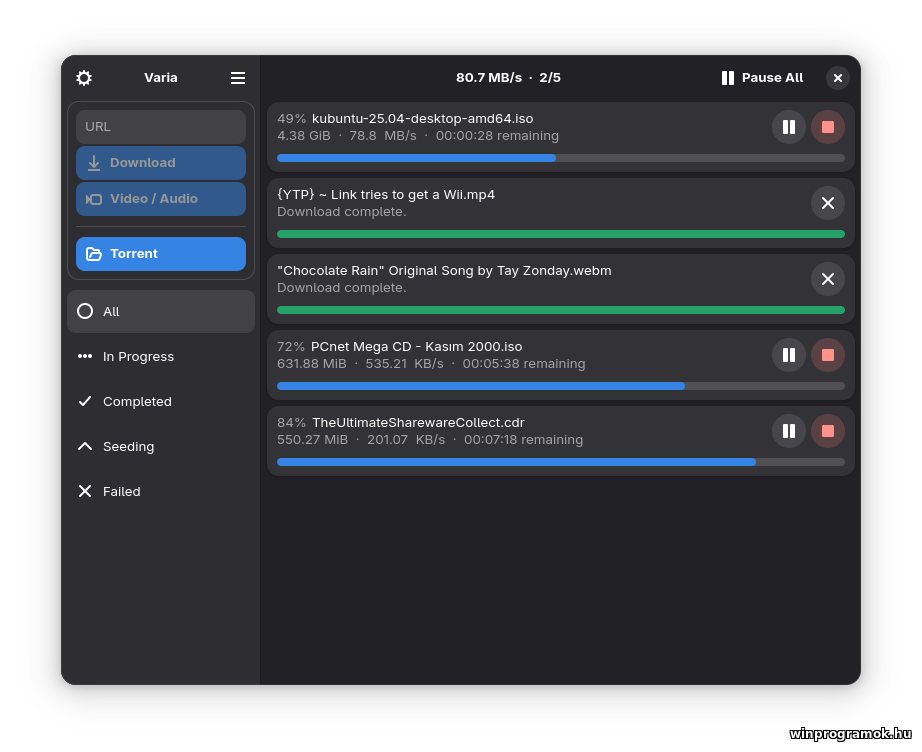
Task: Open a Torrent file
Action: (x=161, y=254)
